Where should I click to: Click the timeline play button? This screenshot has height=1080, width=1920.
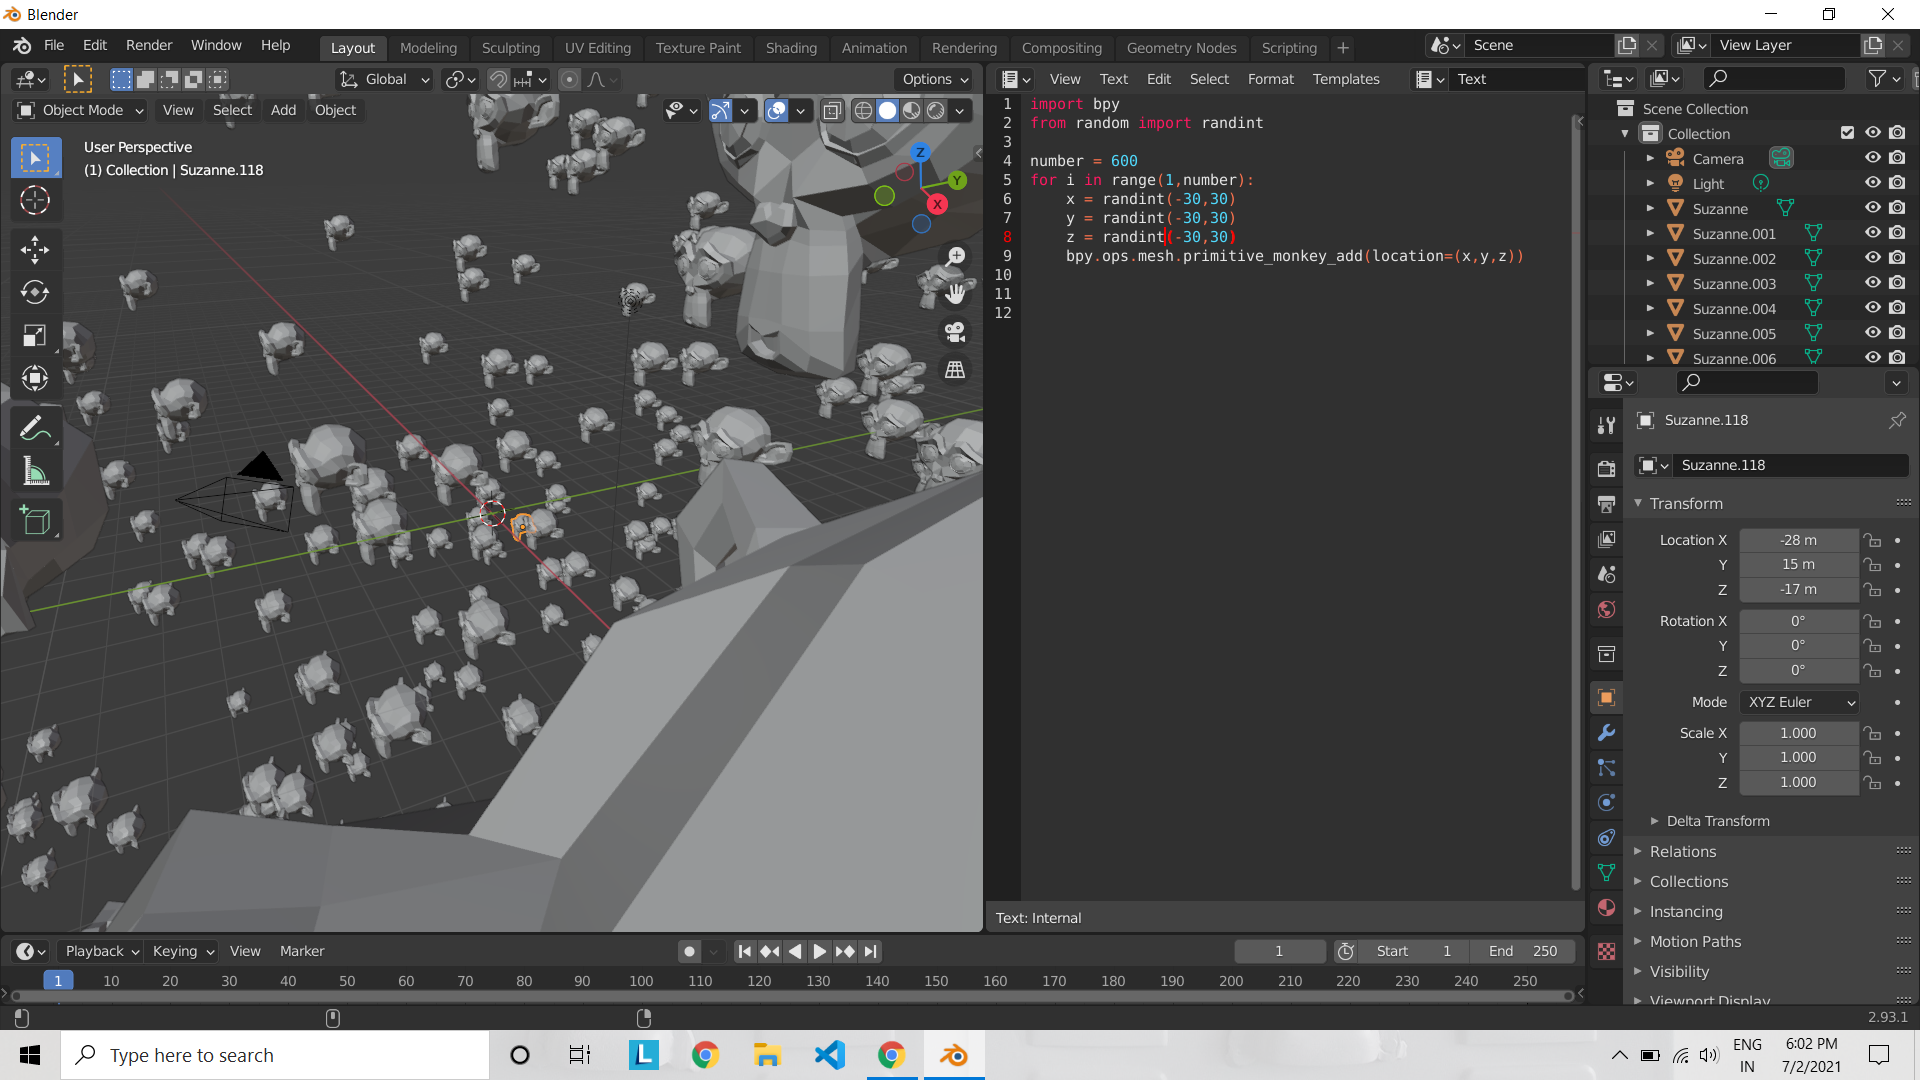pyautogui.click(x=819, y=951)
